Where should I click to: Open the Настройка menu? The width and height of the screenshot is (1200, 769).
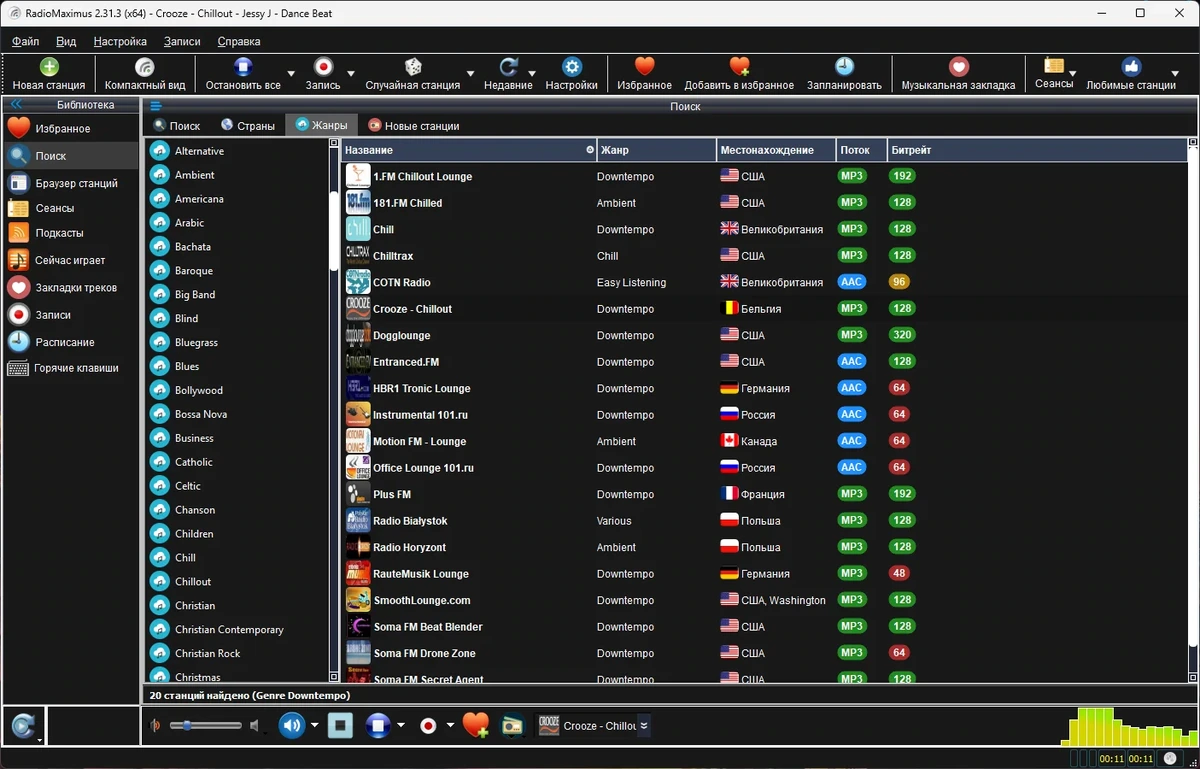coord(120,41)
